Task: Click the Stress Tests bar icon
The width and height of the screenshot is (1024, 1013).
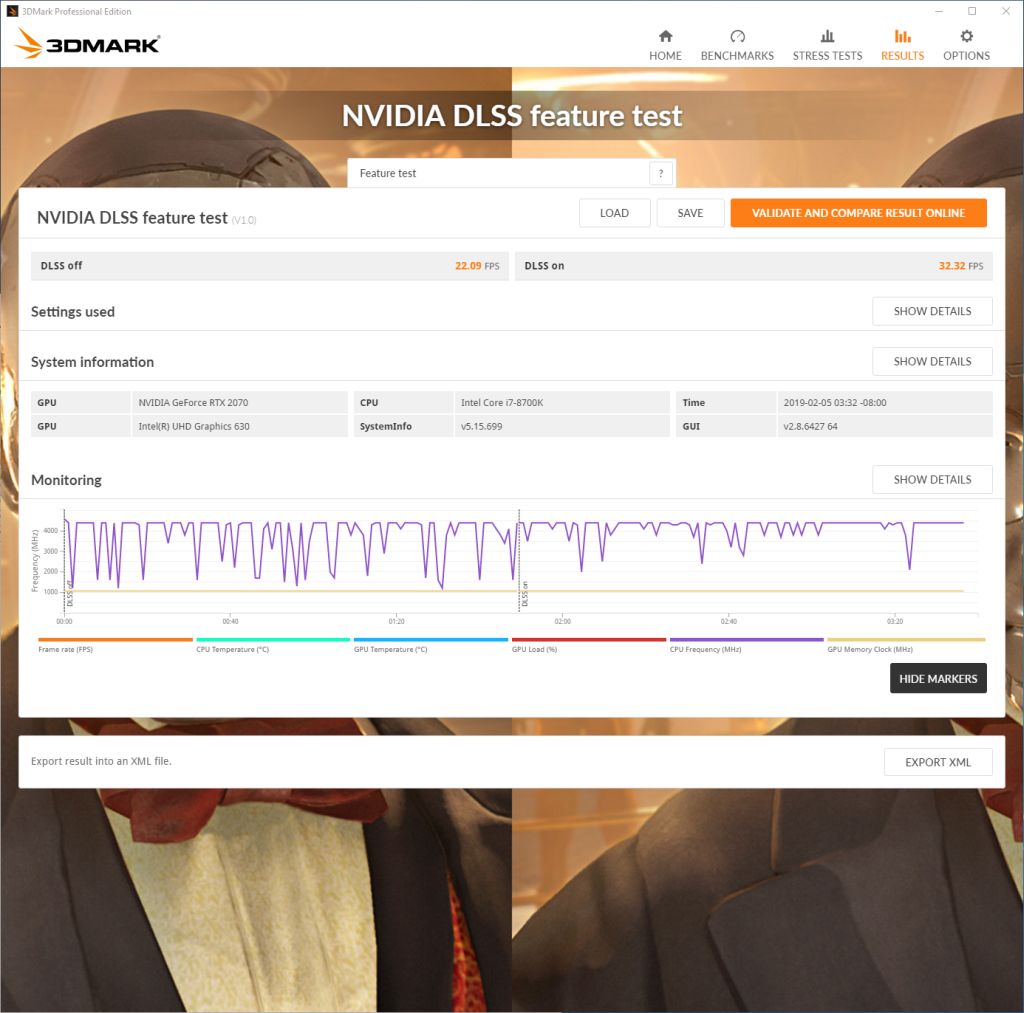Action: click(827, 36)
